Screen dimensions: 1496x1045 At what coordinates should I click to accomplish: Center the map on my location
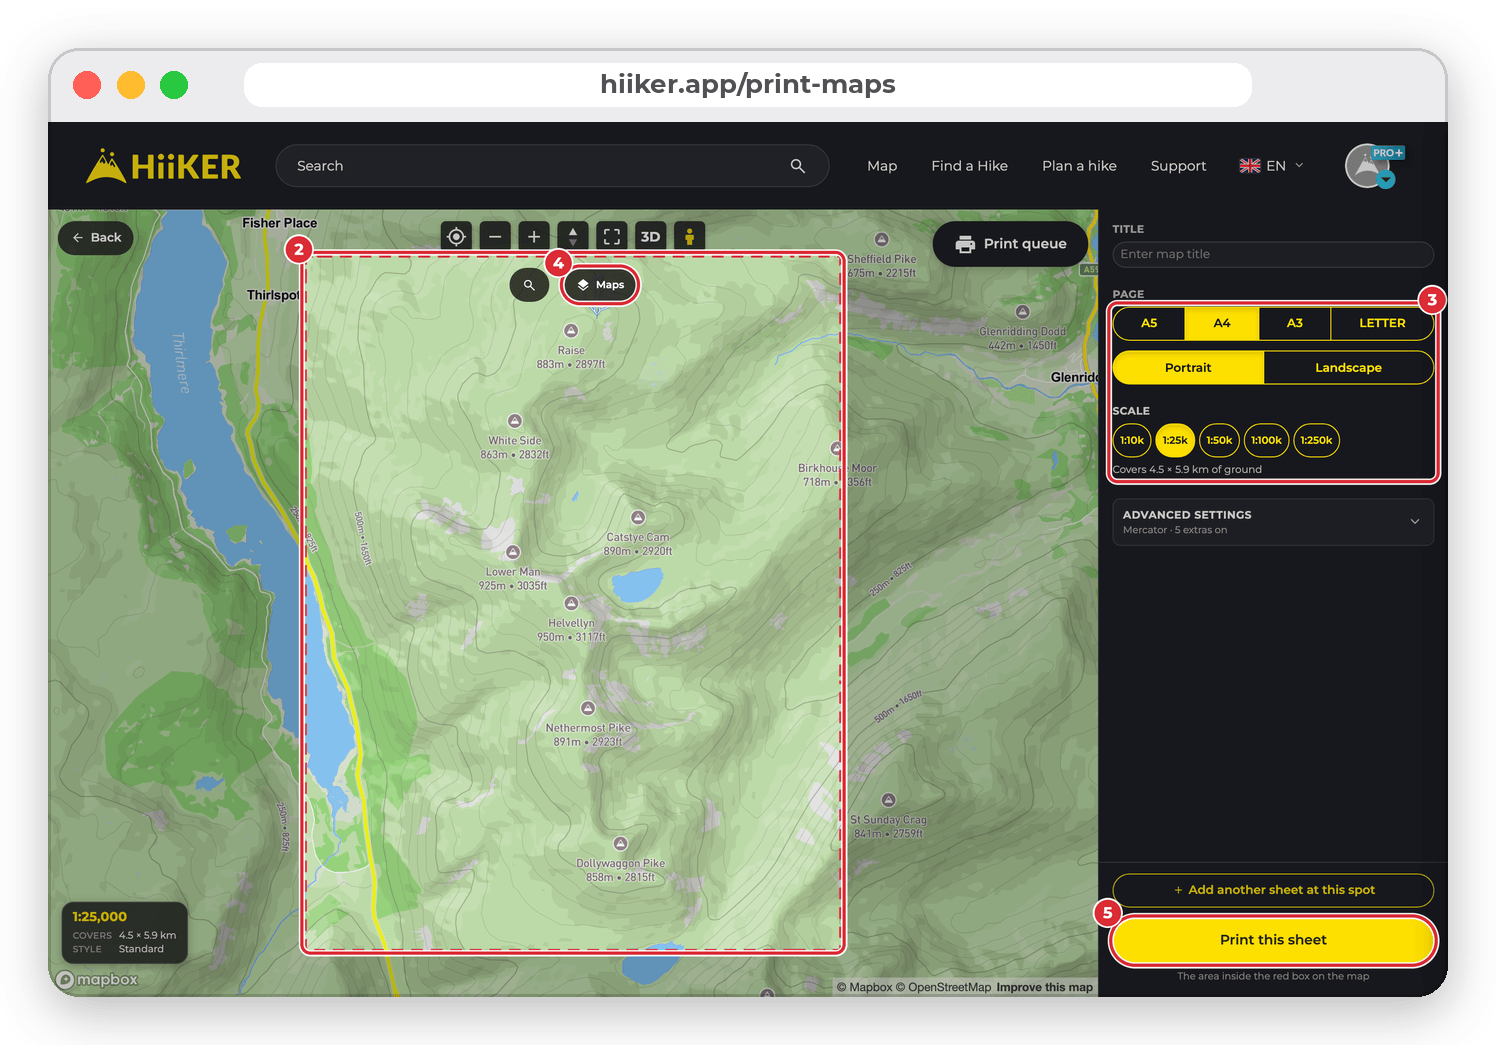[x=456, y=236]
